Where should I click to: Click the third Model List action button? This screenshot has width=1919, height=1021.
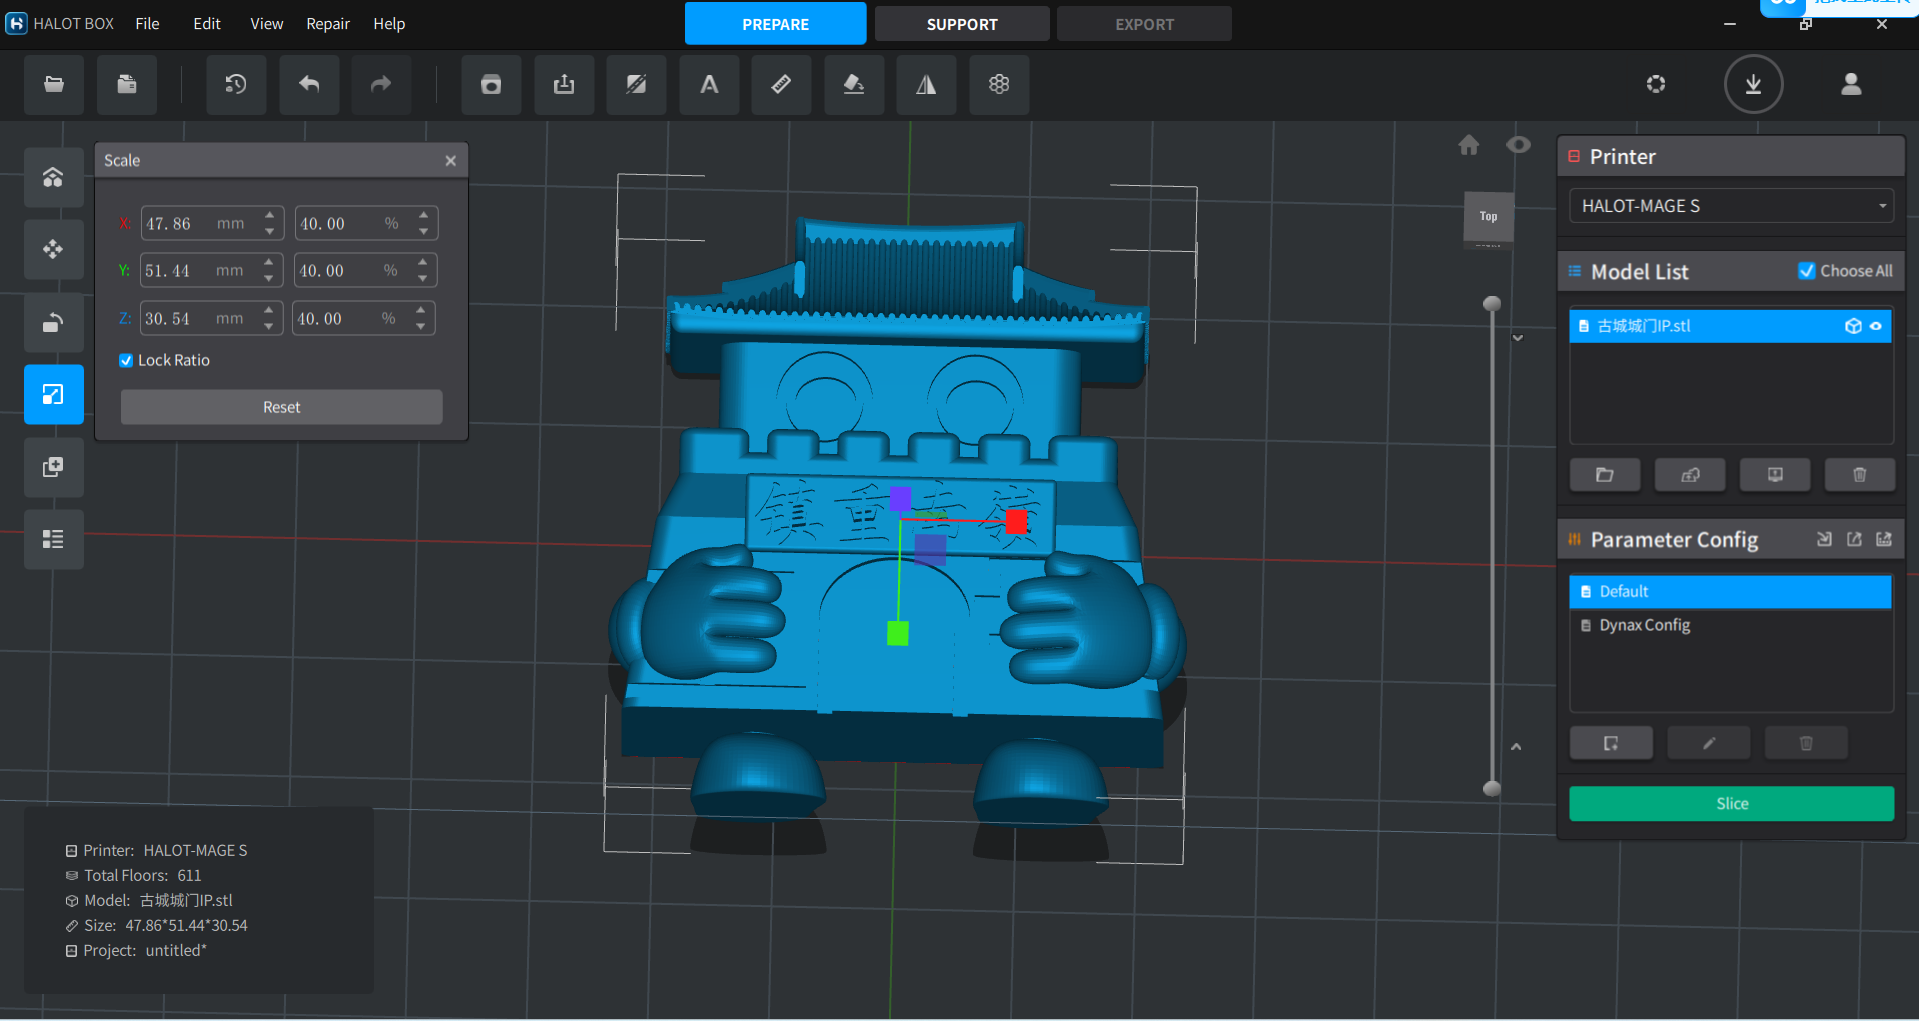coord(1775,475)
